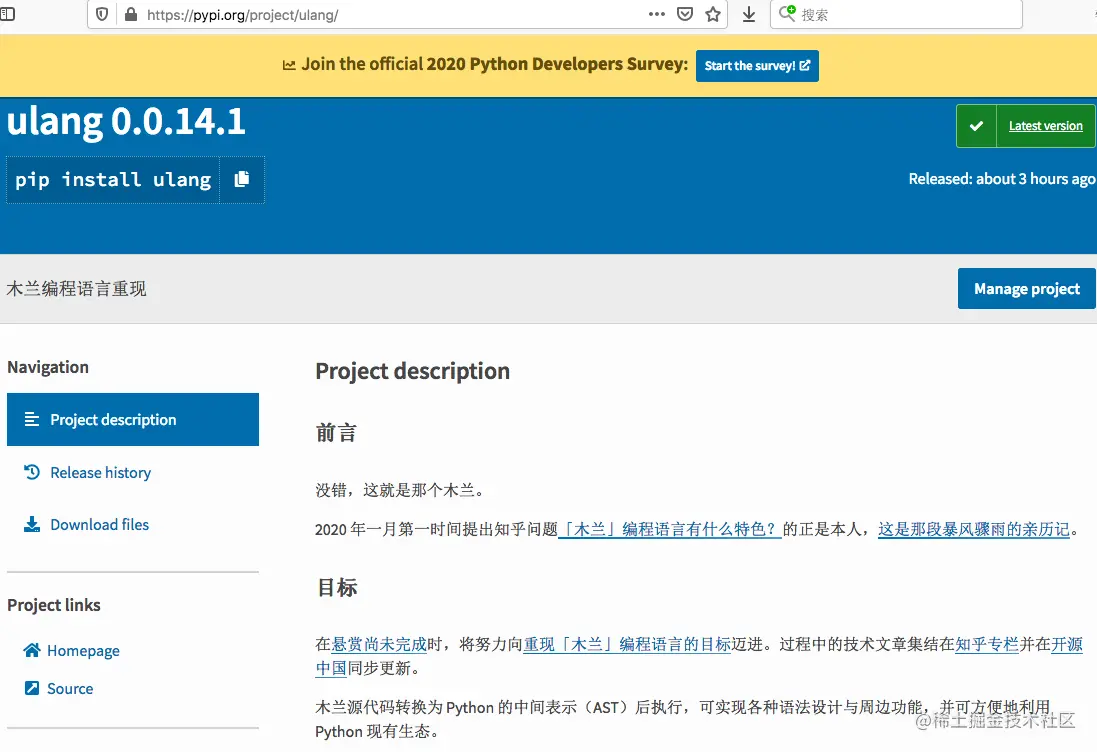Click the ulang 0.0.14.1 package title
Screen dimensions: 1097x752
tap(126, 121)
